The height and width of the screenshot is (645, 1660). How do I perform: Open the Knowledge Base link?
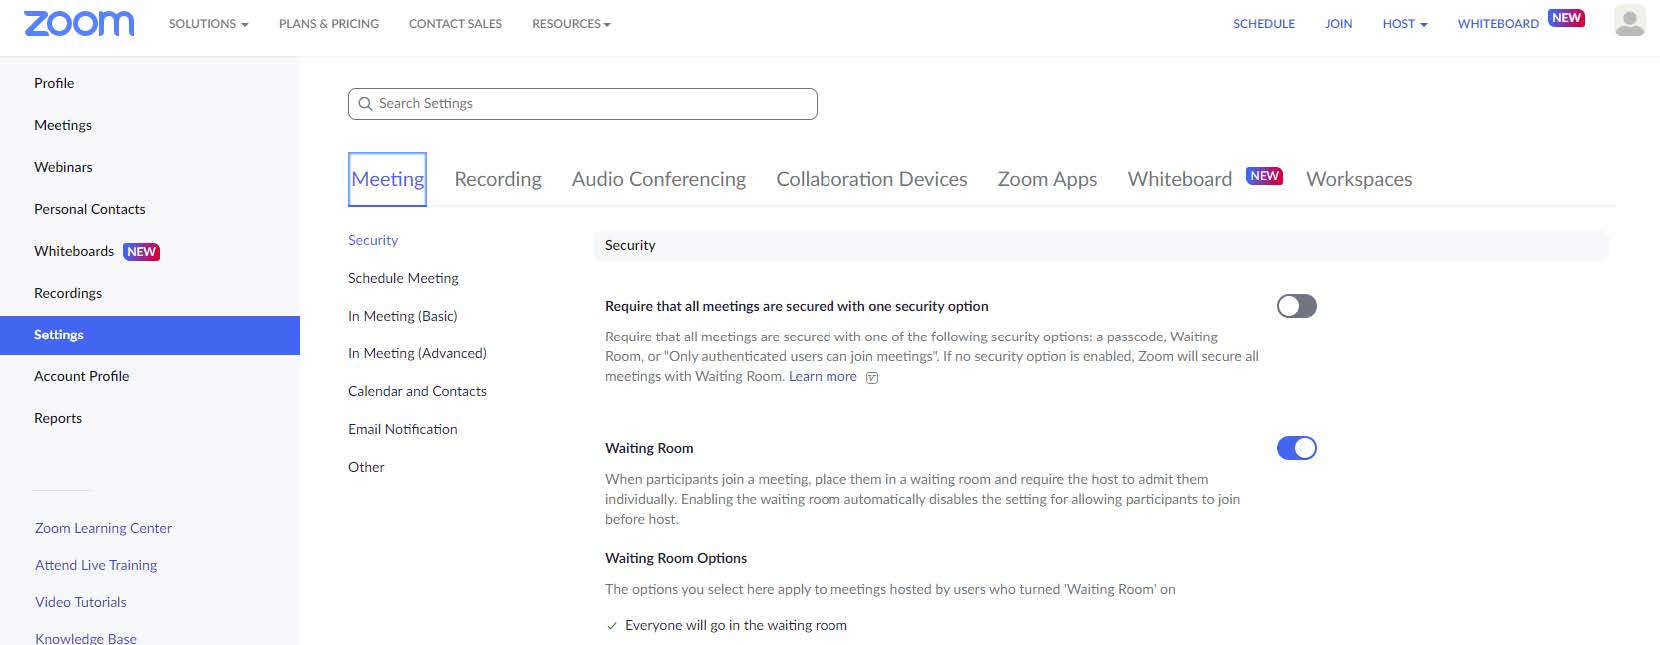(x=86, y=638)
